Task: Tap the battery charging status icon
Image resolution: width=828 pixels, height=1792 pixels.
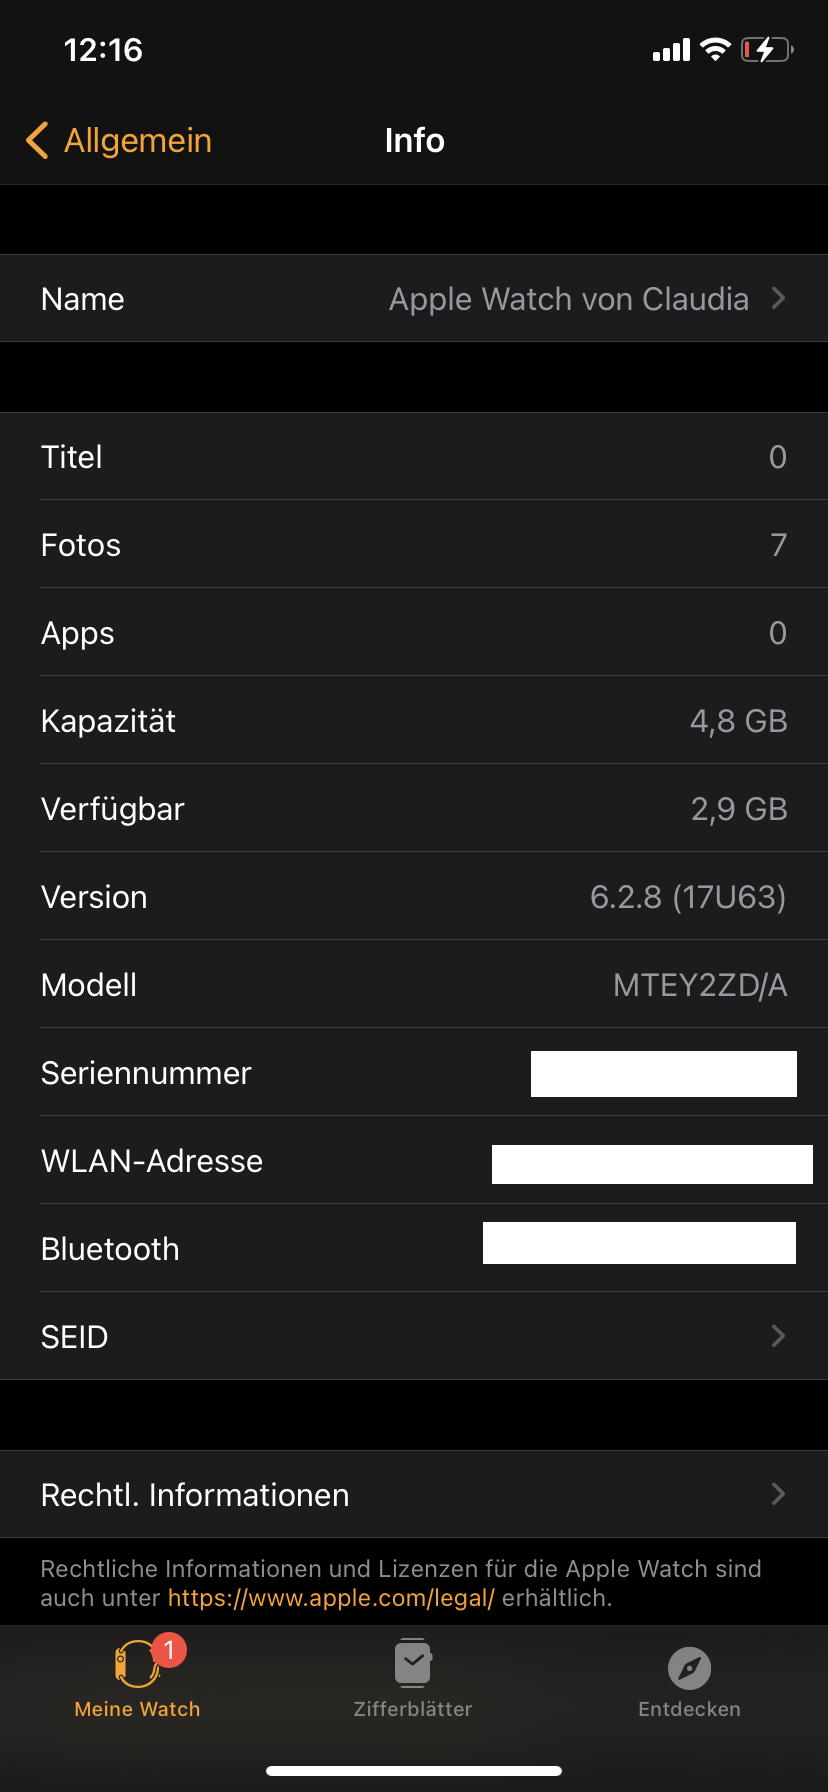Action: 766,49
